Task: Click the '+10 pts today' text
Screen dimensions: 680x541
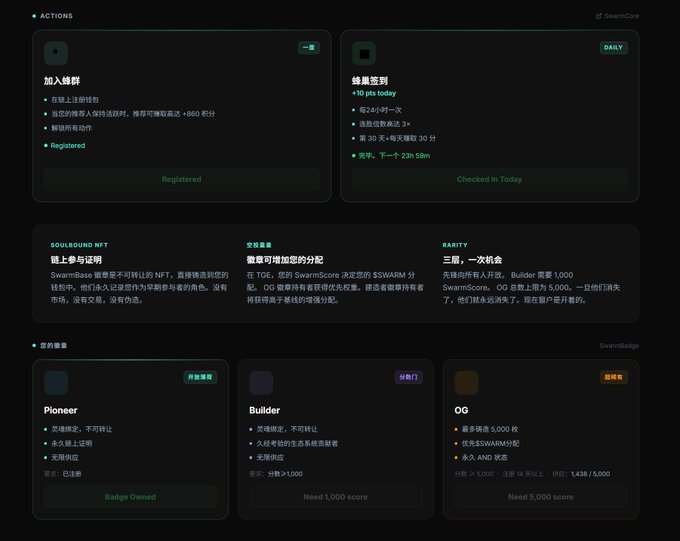Action: (374, 93)
